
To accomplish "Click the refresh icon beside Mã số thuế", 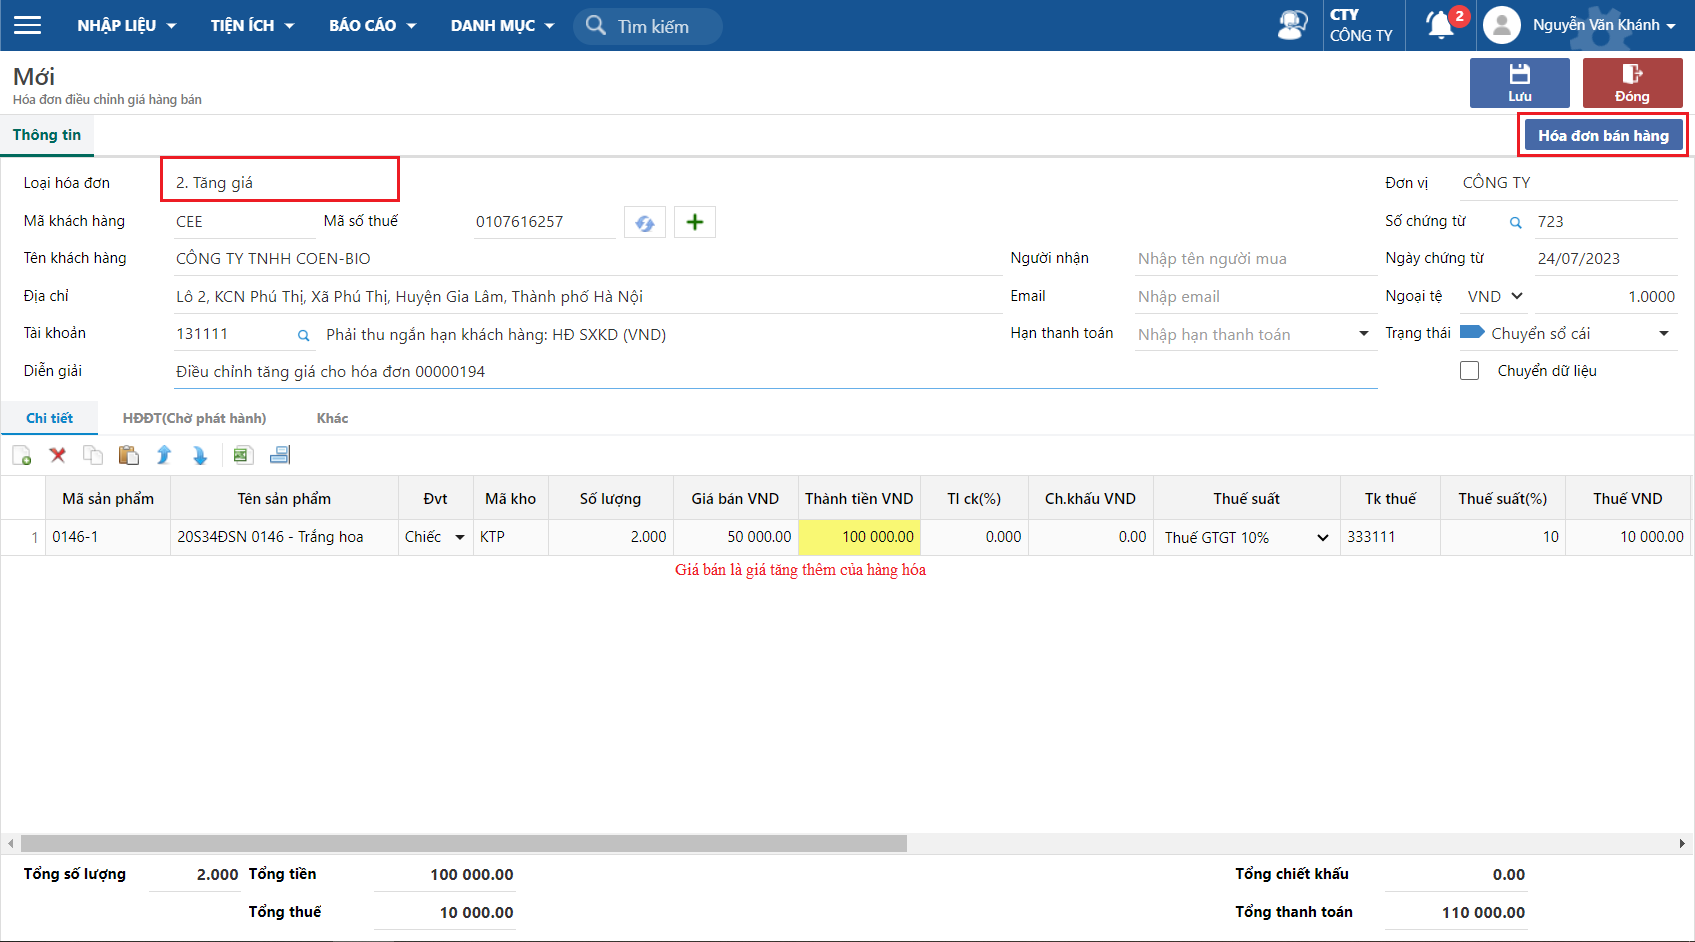I will tap(645, 222).
